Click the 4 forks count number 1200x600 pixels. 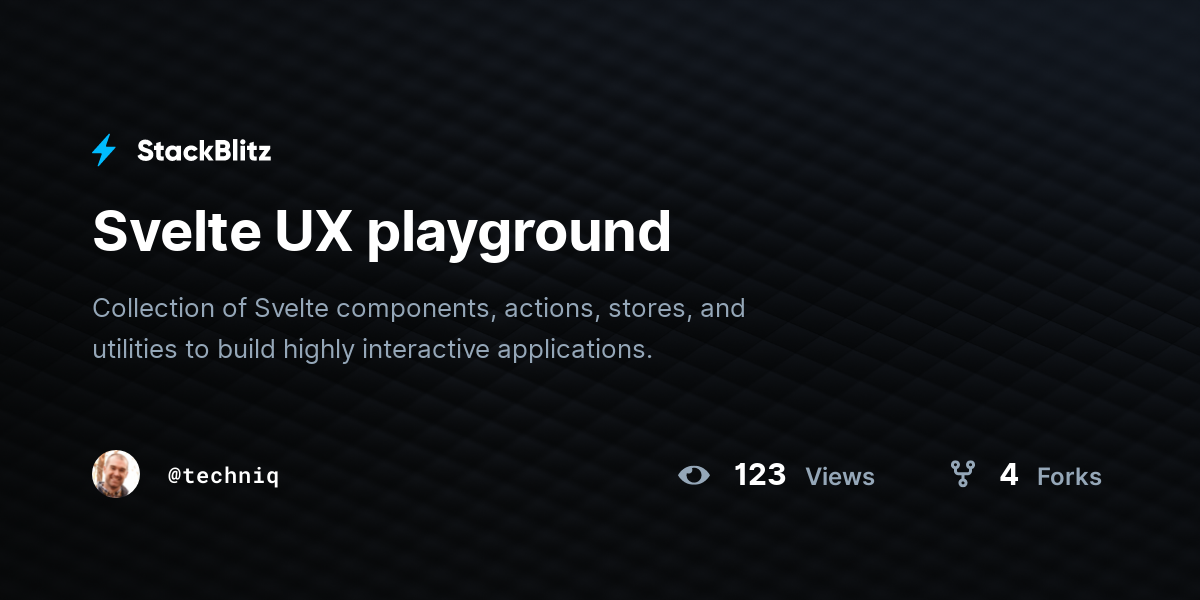pyautogui.click(x=1009, y=474)
